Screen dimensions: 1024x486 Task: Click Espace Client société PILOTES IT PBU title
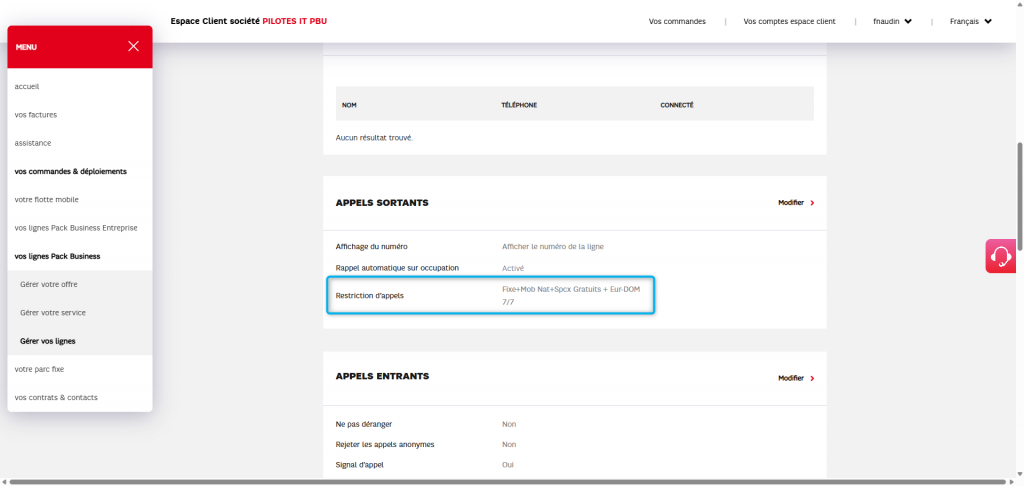click(249, 22)
